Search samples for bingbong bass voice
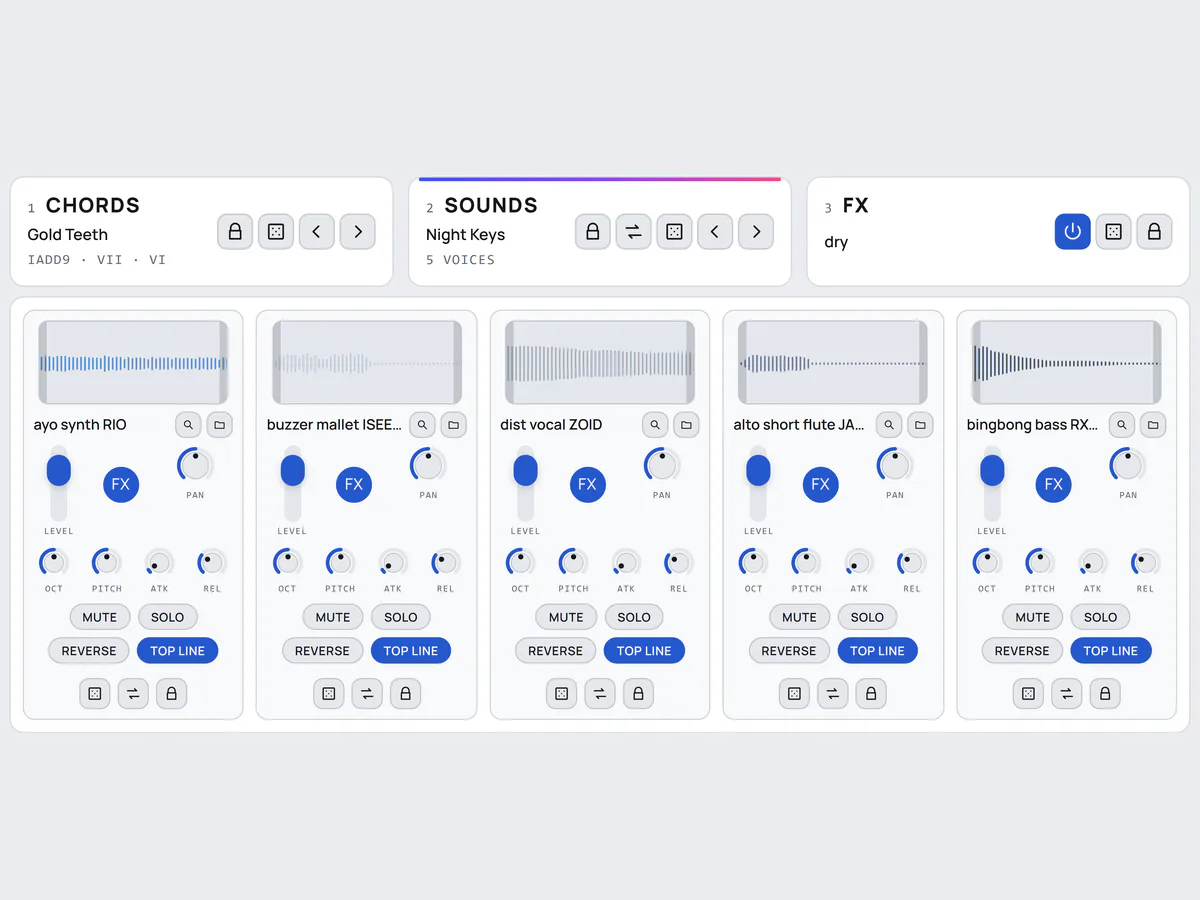Image resolution: width=1200 pixels, height=900 pixels. tap(1122, 425)
